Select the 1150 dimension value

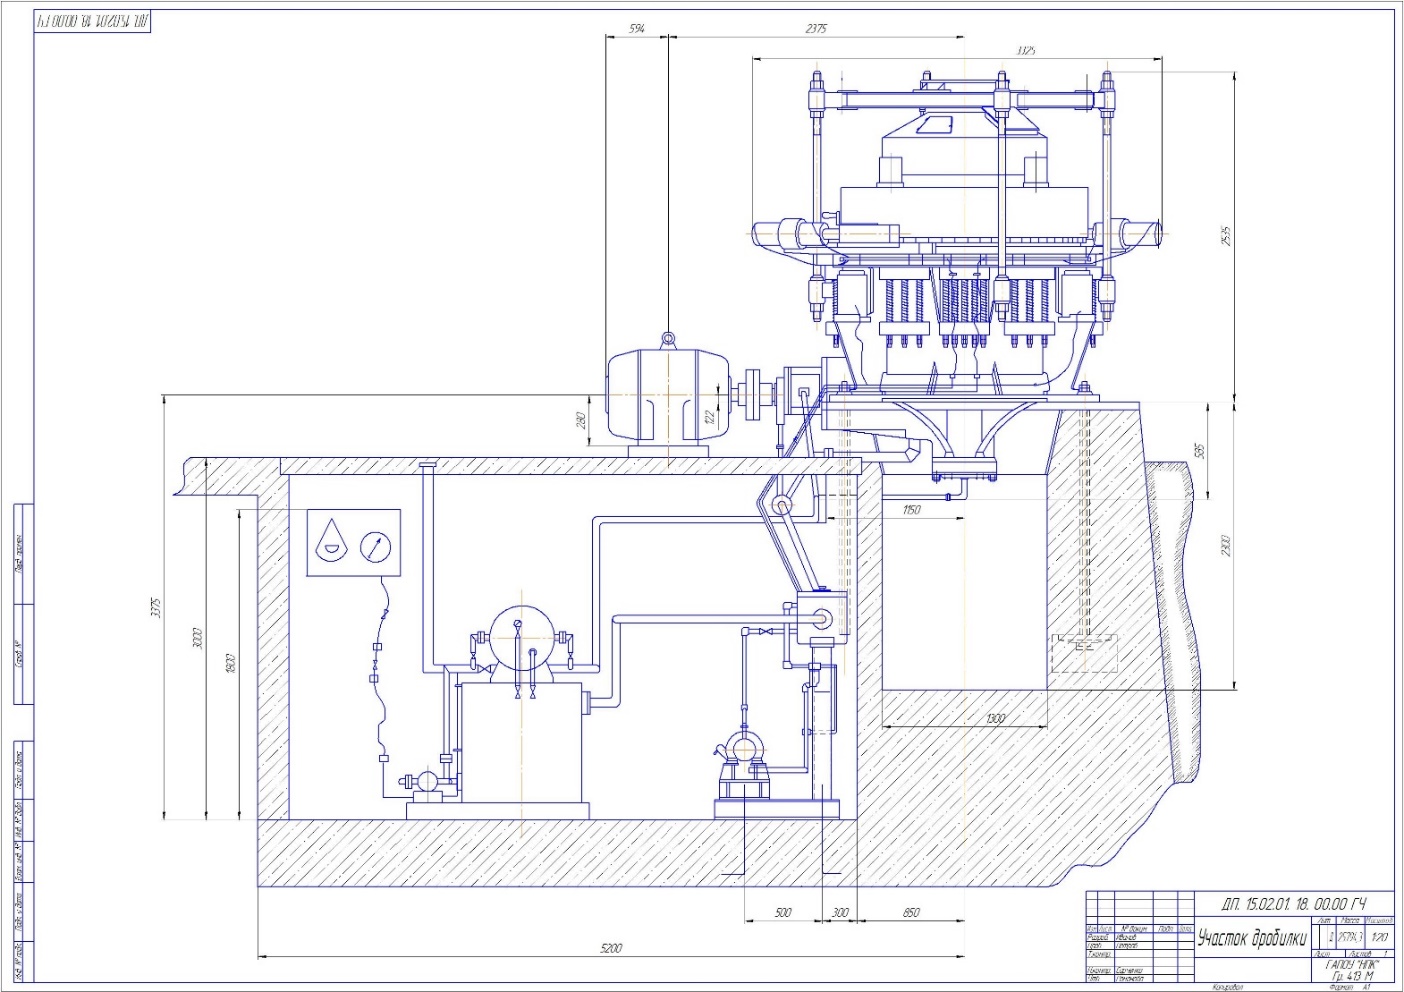pyautogui.click(x=911, y=510)
